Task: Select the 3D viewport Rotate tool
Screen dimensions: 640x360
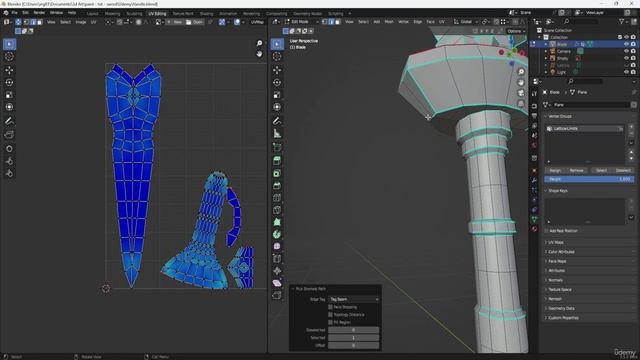Action: pos(277,82)
